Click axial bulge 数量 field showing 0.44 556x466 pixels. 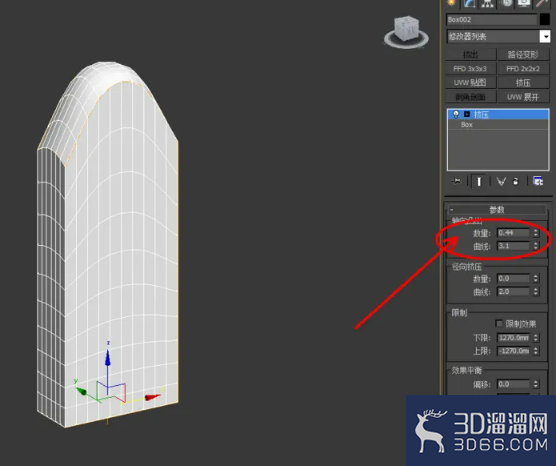point(513,233)
